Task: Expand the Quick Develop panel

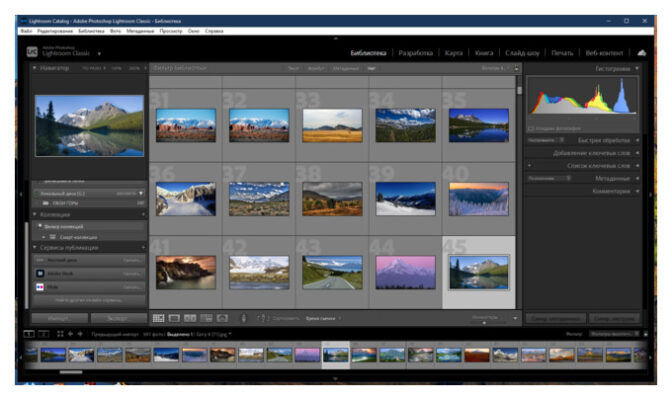Action: coord(637,140)
